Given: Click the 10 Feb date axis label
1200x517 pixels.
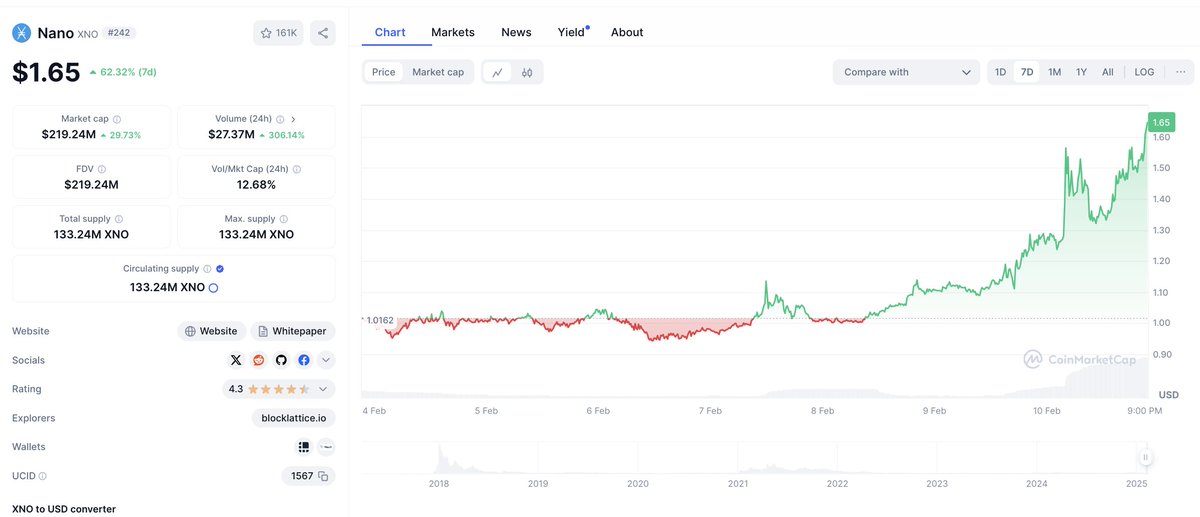Looking at the screenshot, I should [1047, 411].
